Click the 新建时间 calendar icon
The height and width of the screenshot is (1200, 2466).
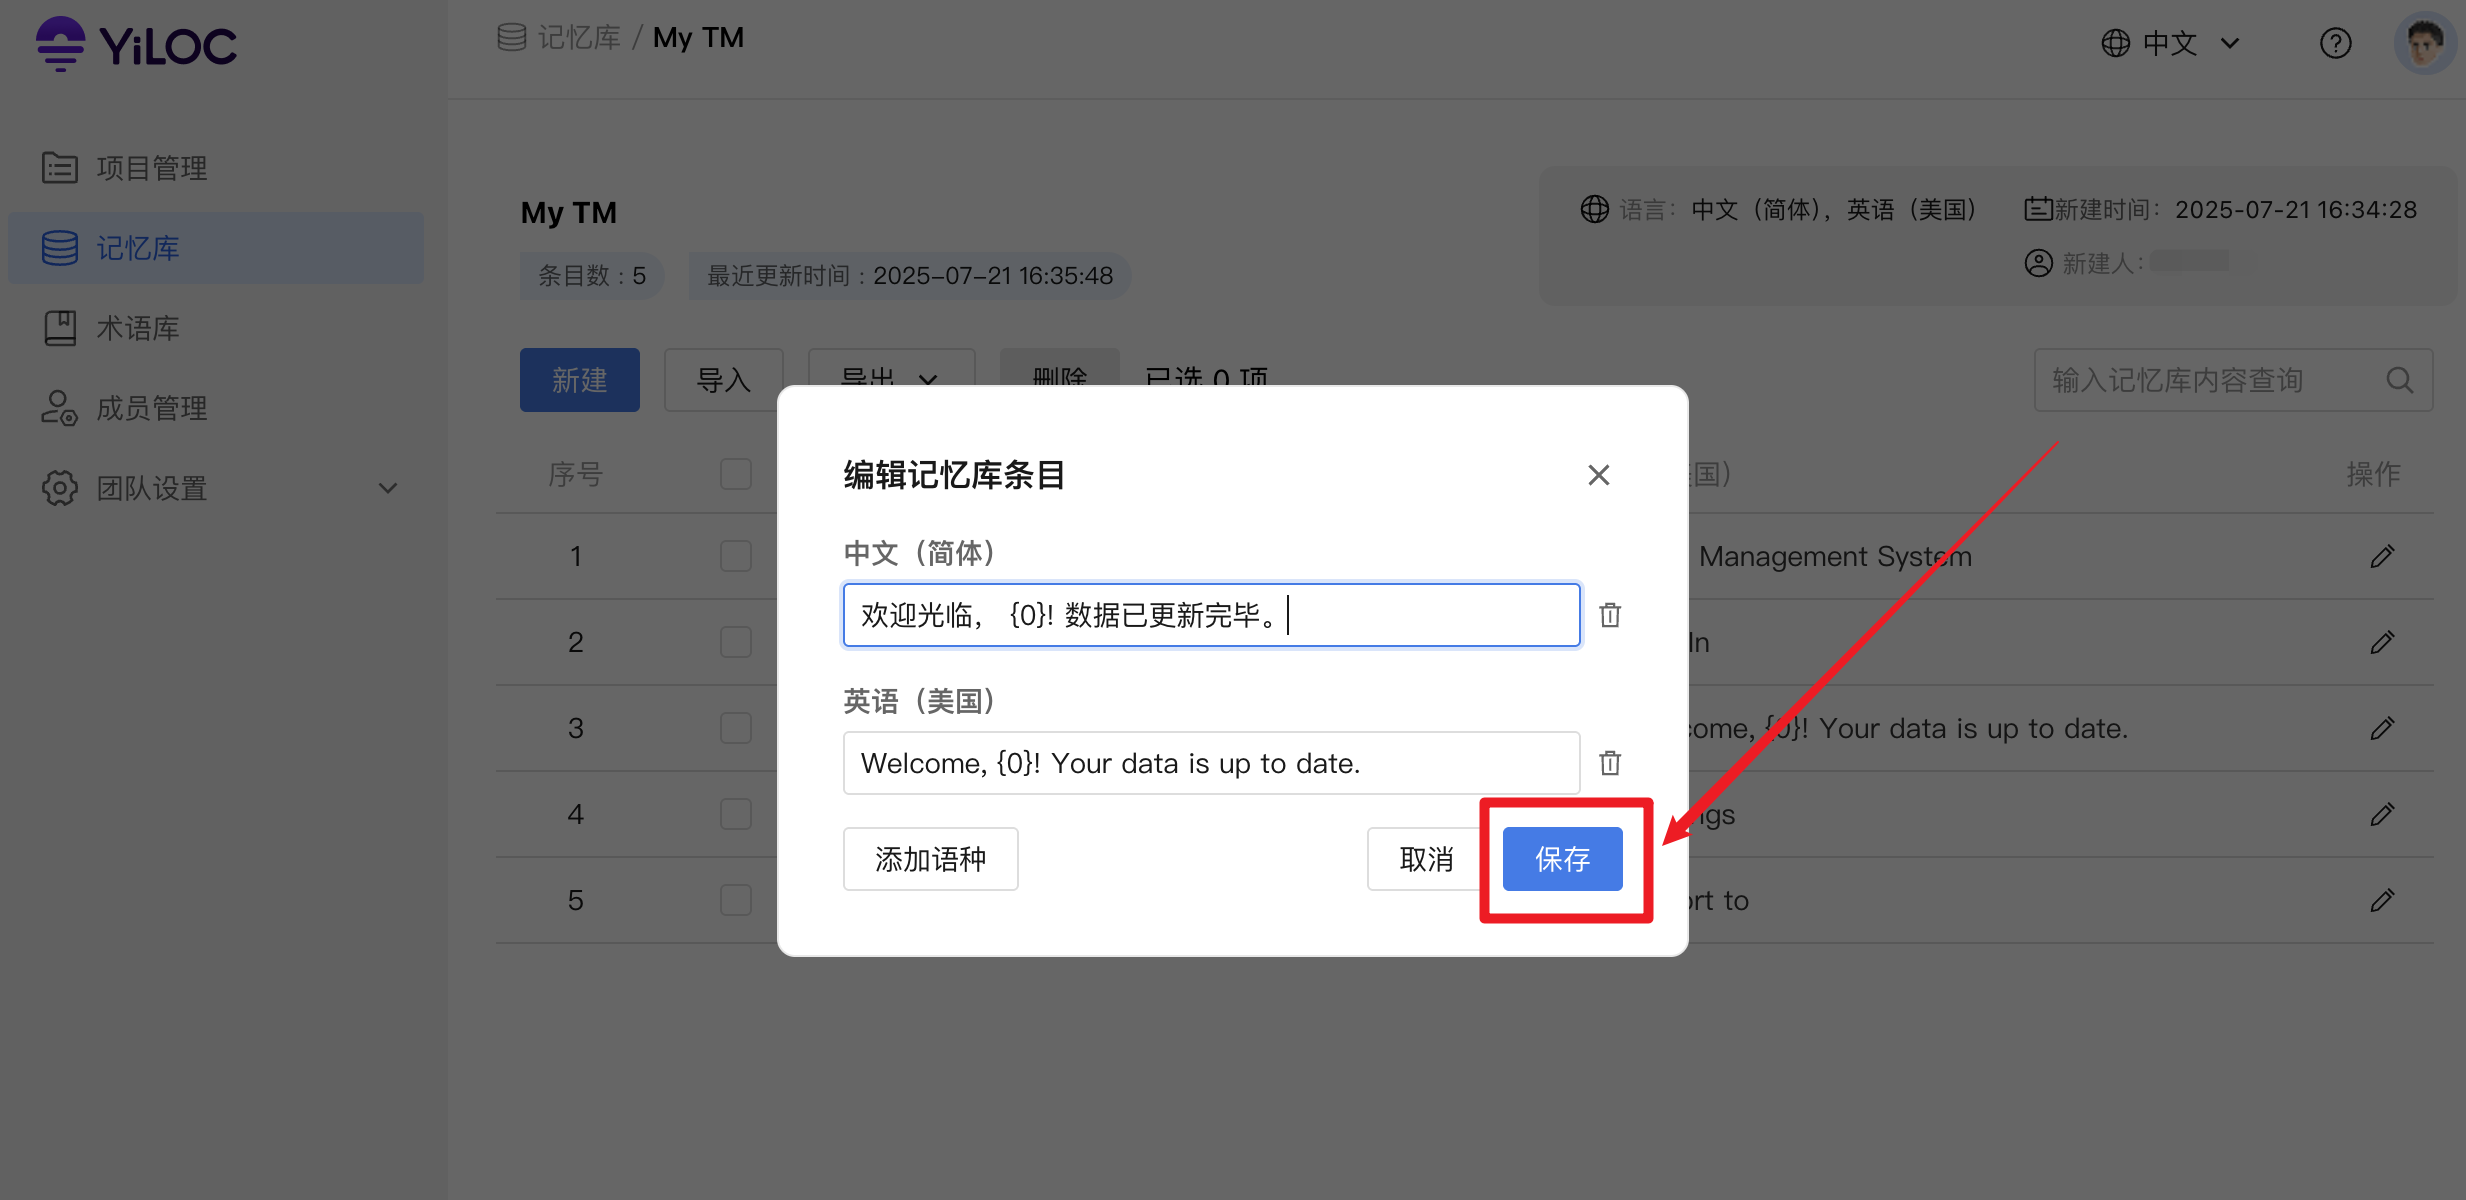click(2038, 209)
